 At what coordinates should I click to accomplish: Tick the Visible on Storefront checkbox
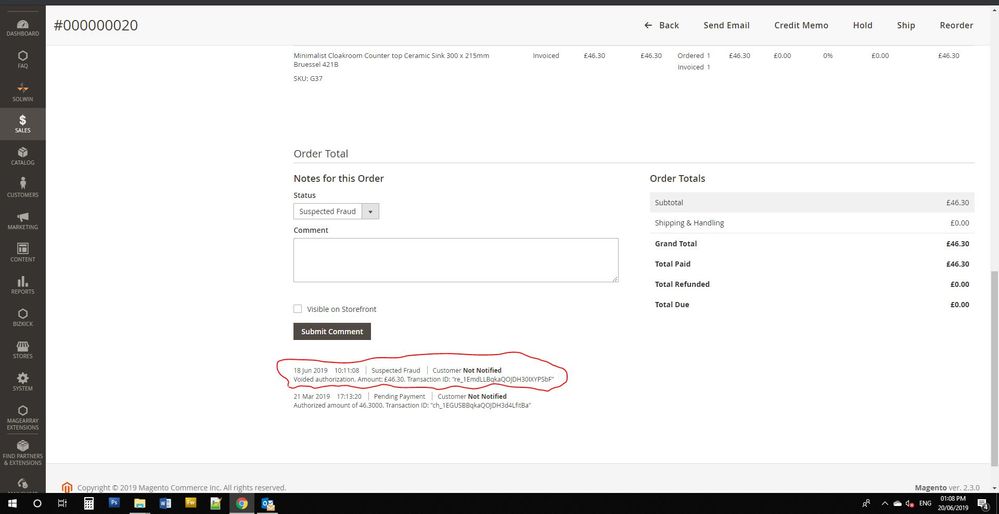[298, 309]
